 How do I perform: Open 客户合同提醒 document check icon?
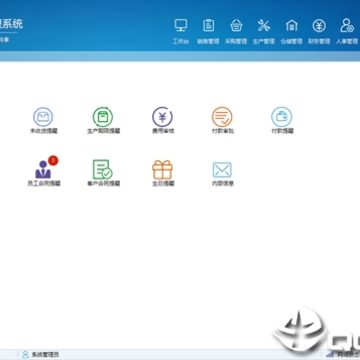click(103, 169)
